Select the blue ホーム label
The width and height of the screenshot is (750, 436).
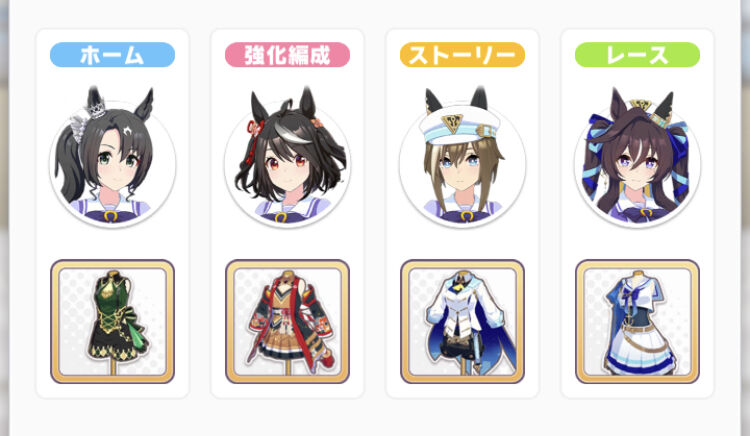point(112,54)
